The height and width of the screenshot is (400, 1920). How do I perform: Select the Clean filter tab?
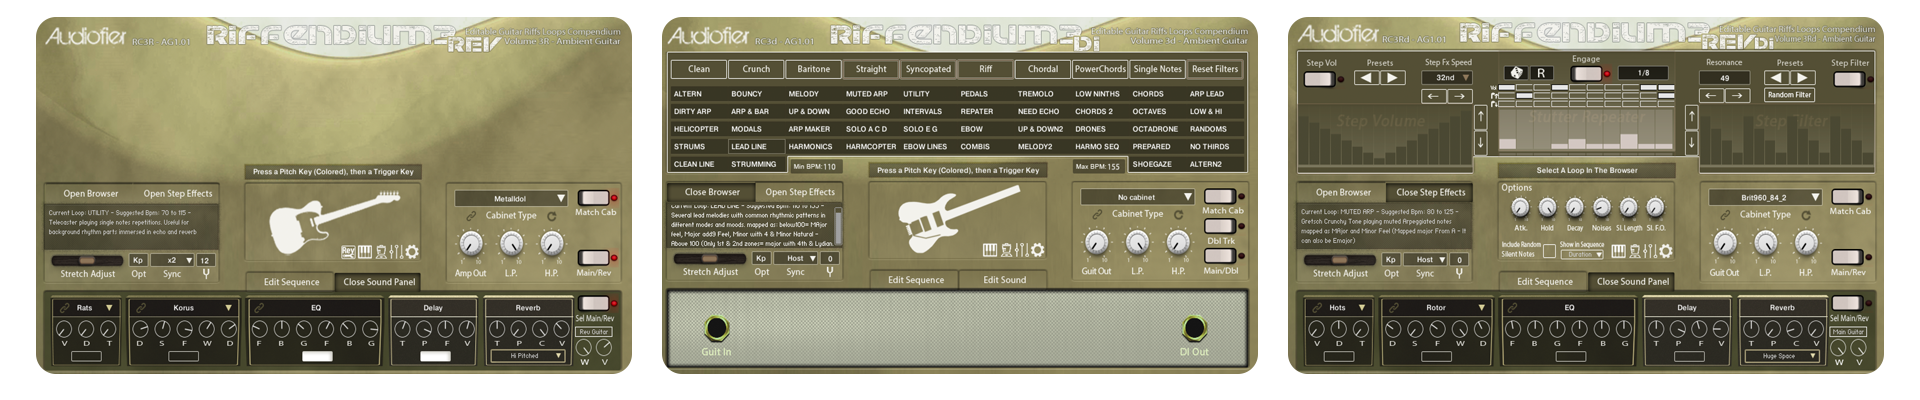699,69
